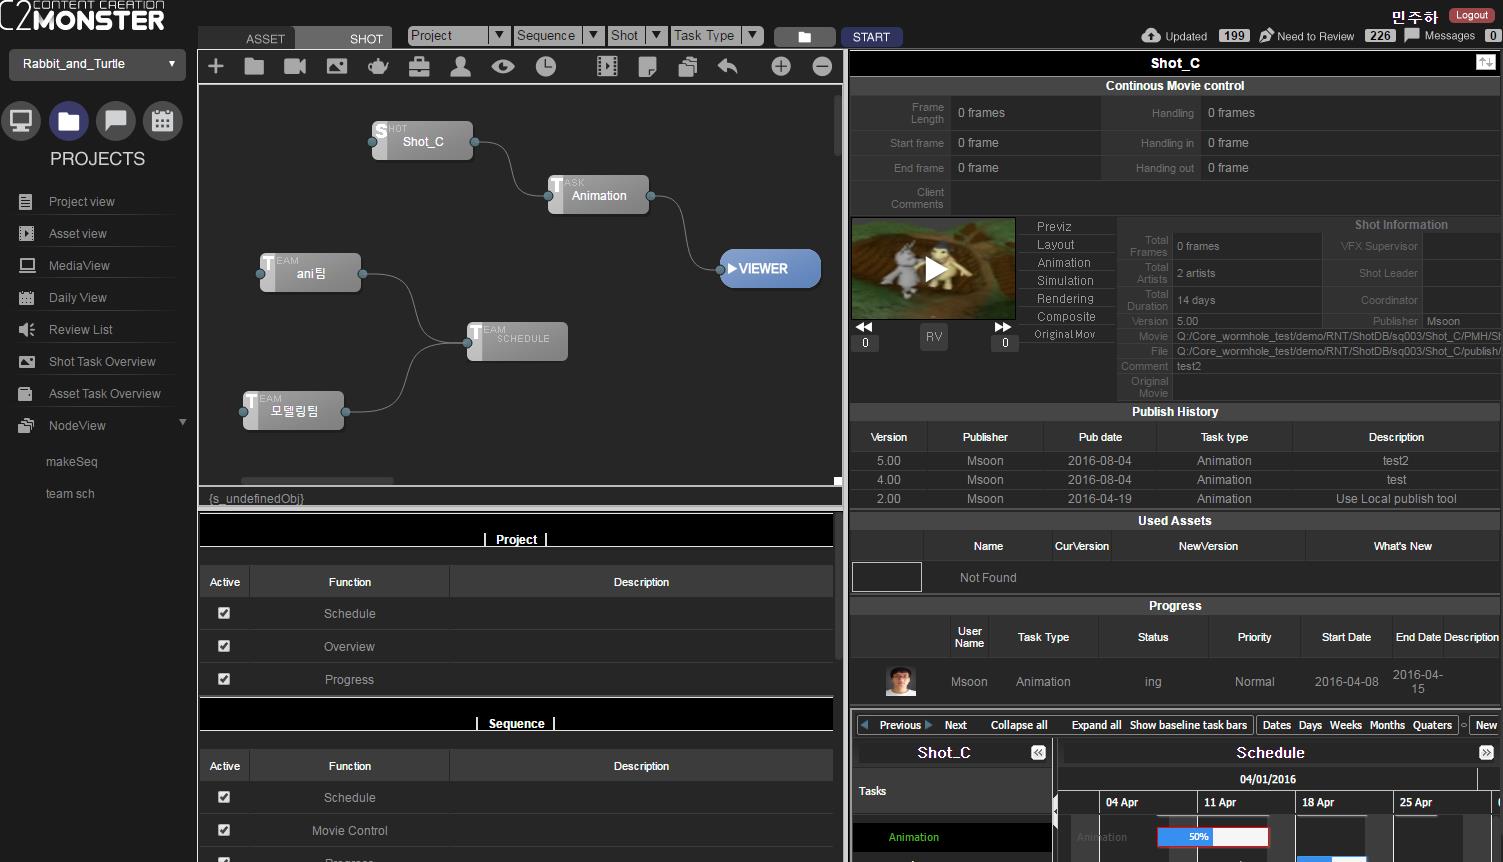Open Review List in sidebar

[x=81, y=330]
